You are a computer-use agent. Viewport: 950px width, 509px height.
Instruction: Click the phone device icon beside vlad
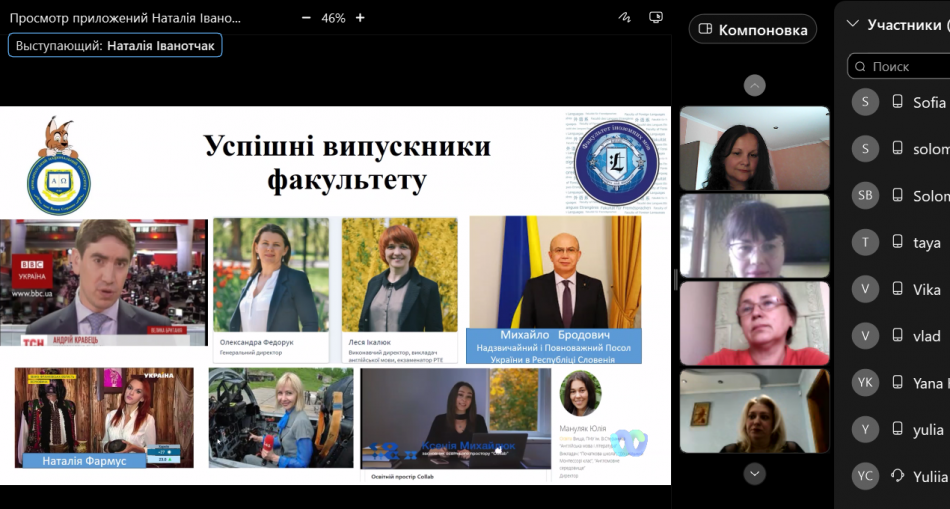pos(897,336)
